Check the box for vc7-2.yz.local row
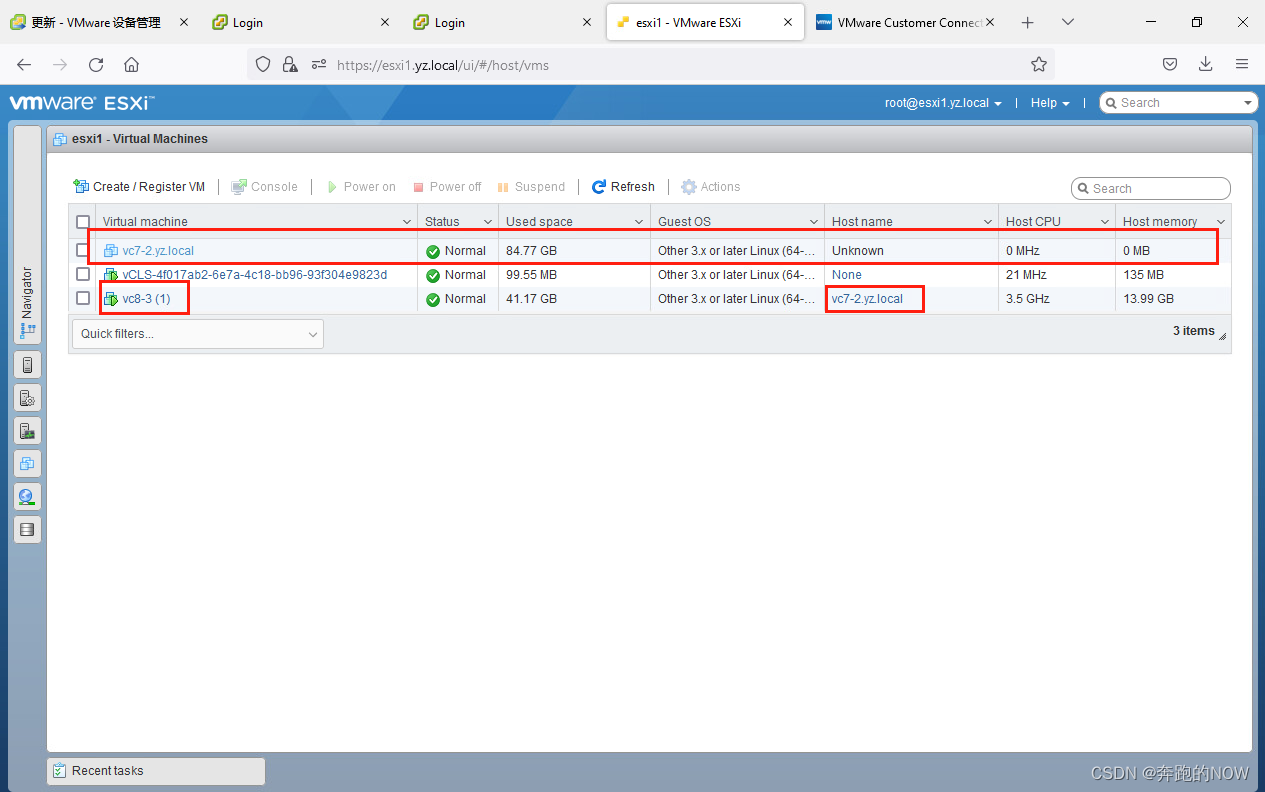 tap(83, 250)
